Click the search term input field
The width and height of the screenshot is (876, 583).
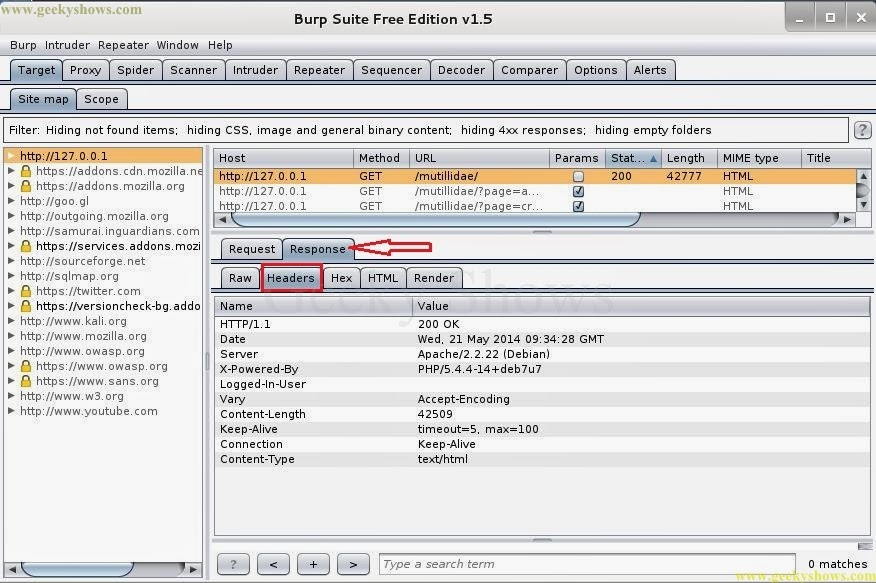[x=587, y=564]
